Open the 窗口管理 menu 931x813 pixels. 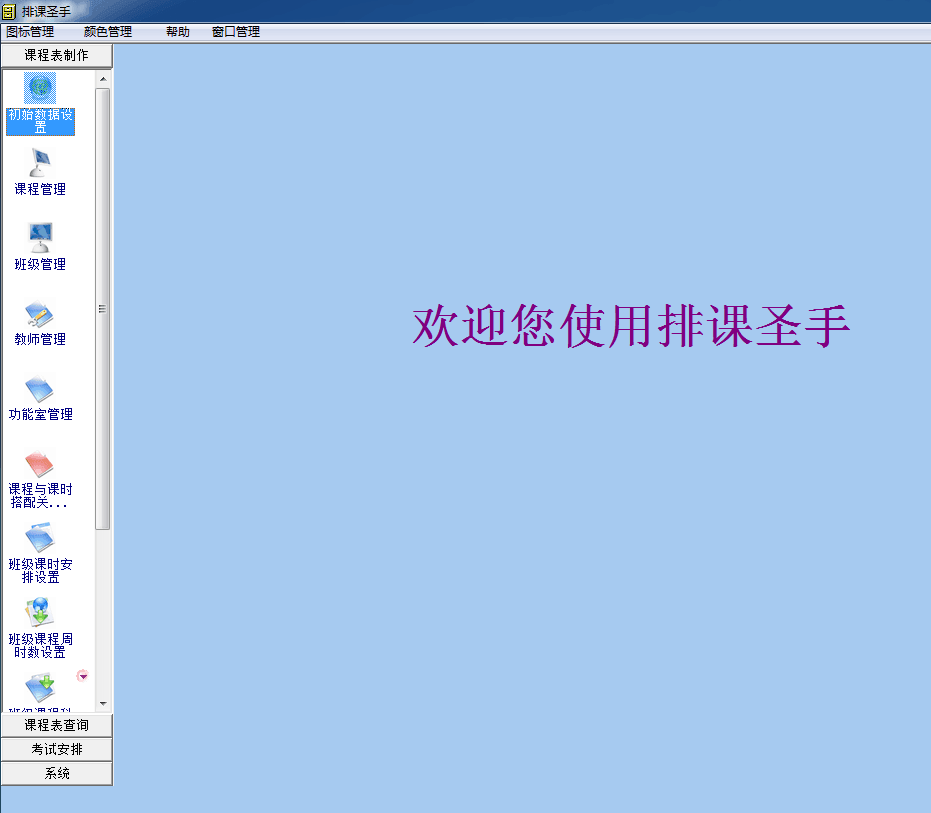[x=236, y=32]
